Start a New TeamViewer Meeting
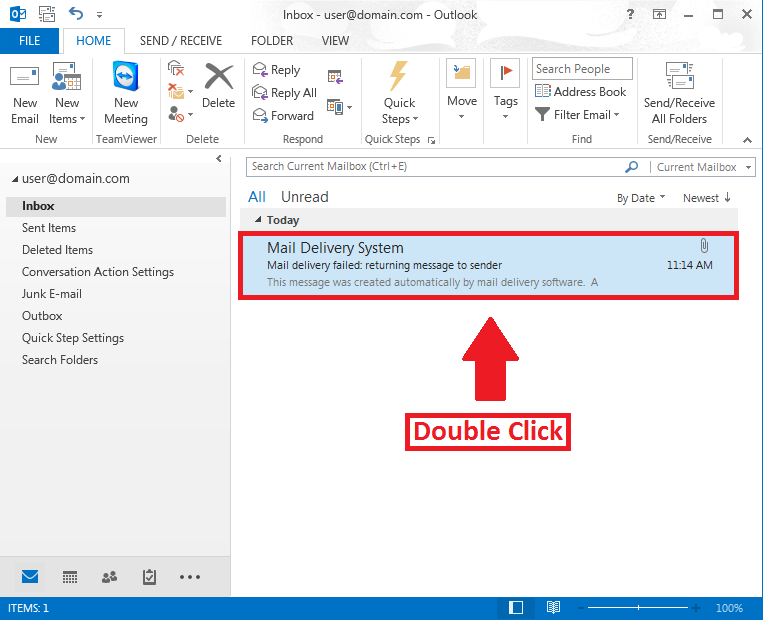The height and width of the screenshot is (620, 763). click(126, 93)
